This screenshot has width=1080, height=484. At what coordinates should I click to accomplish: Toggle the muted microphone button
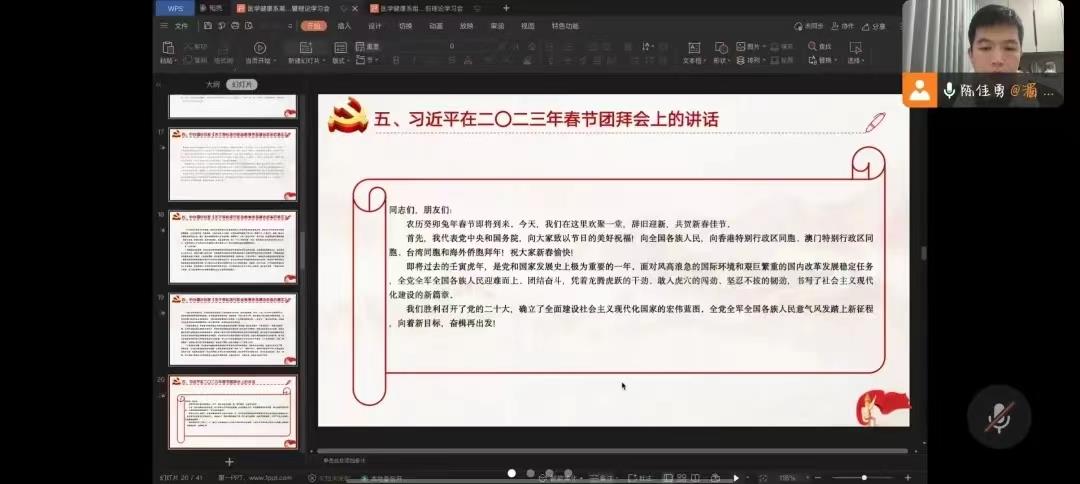click(x=998, y=416)
